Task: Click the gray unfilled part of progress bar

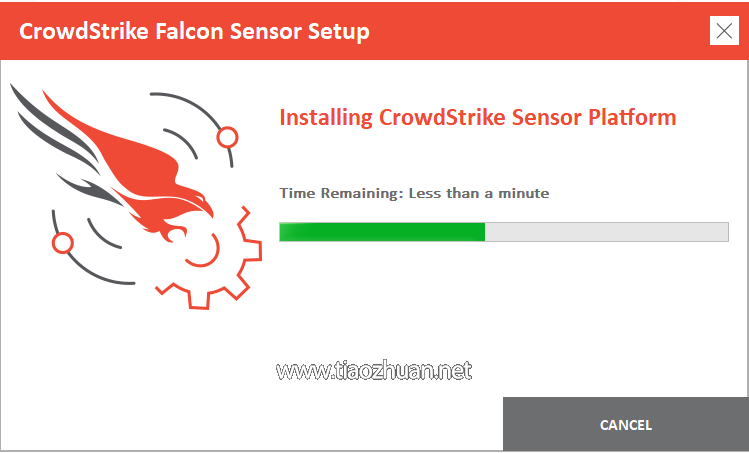Action: [607, 232]
